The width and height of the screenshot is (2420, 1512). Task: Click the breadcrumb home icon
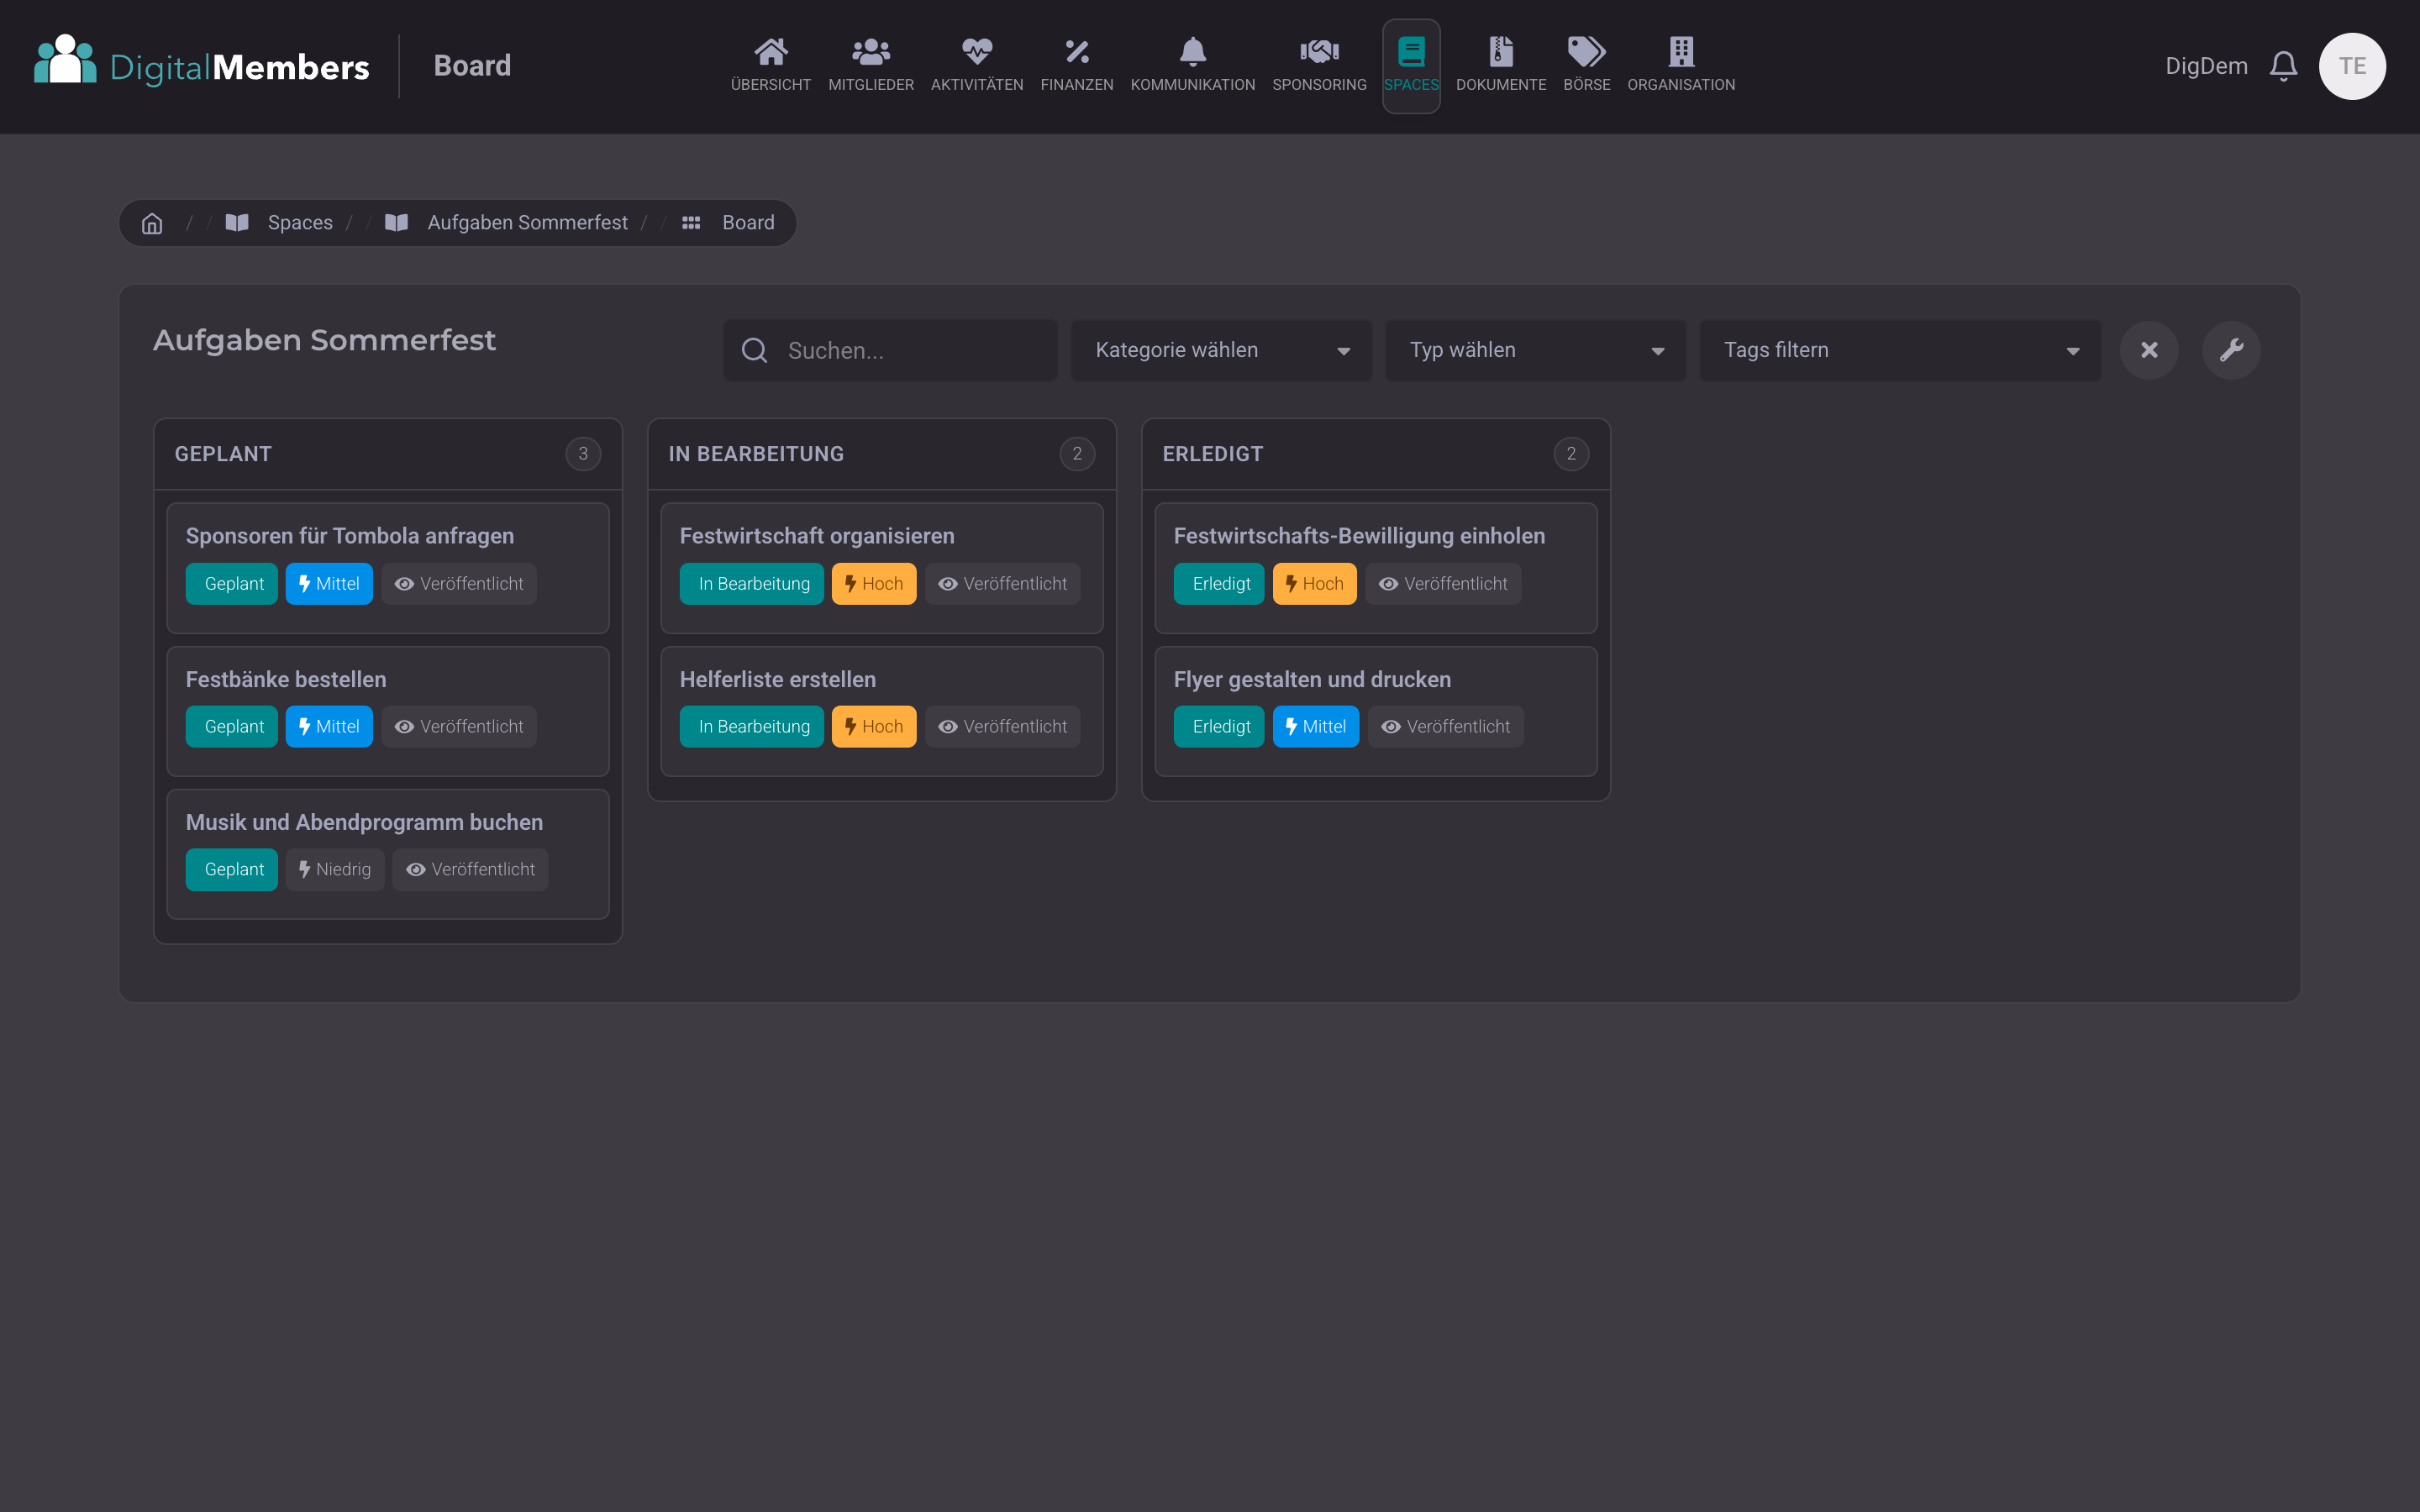coord(152,223)
